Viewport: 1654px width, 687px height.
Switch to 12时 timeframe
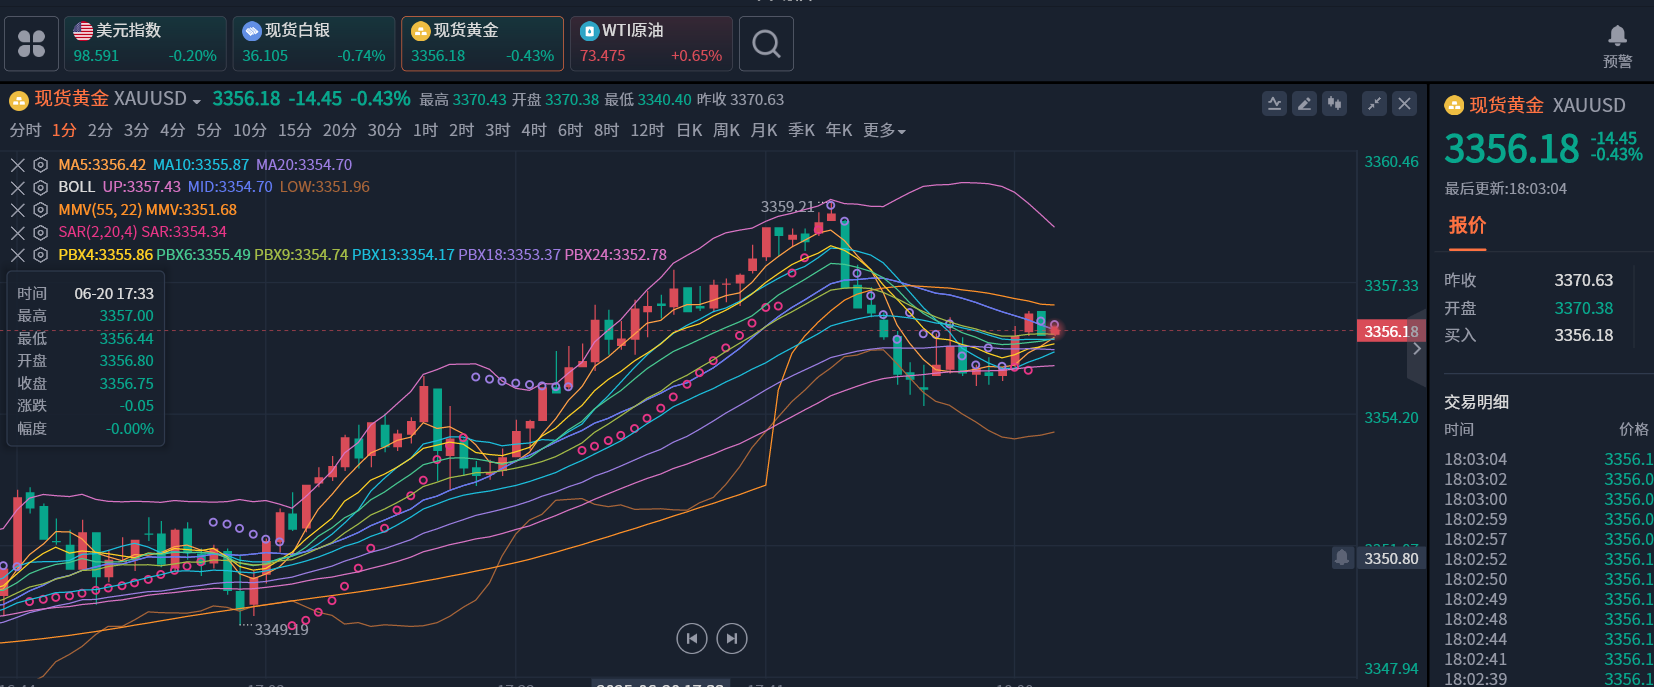point(647,131)
